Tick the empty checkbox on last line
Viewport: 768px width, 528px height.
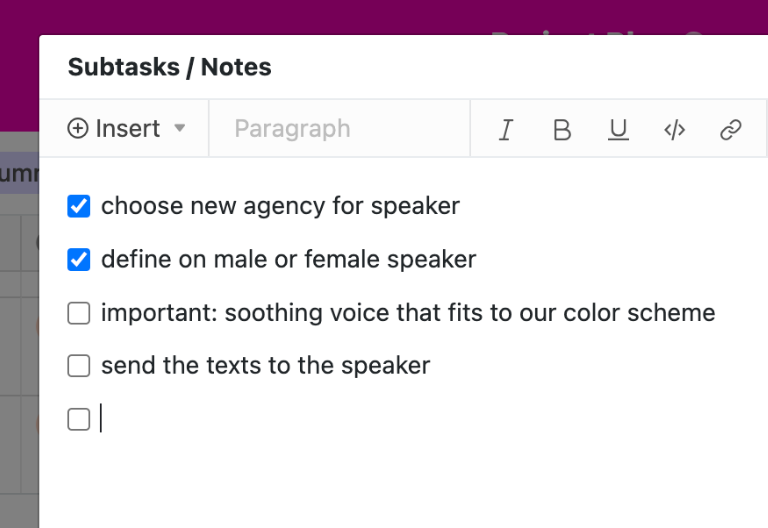(79, 419)
